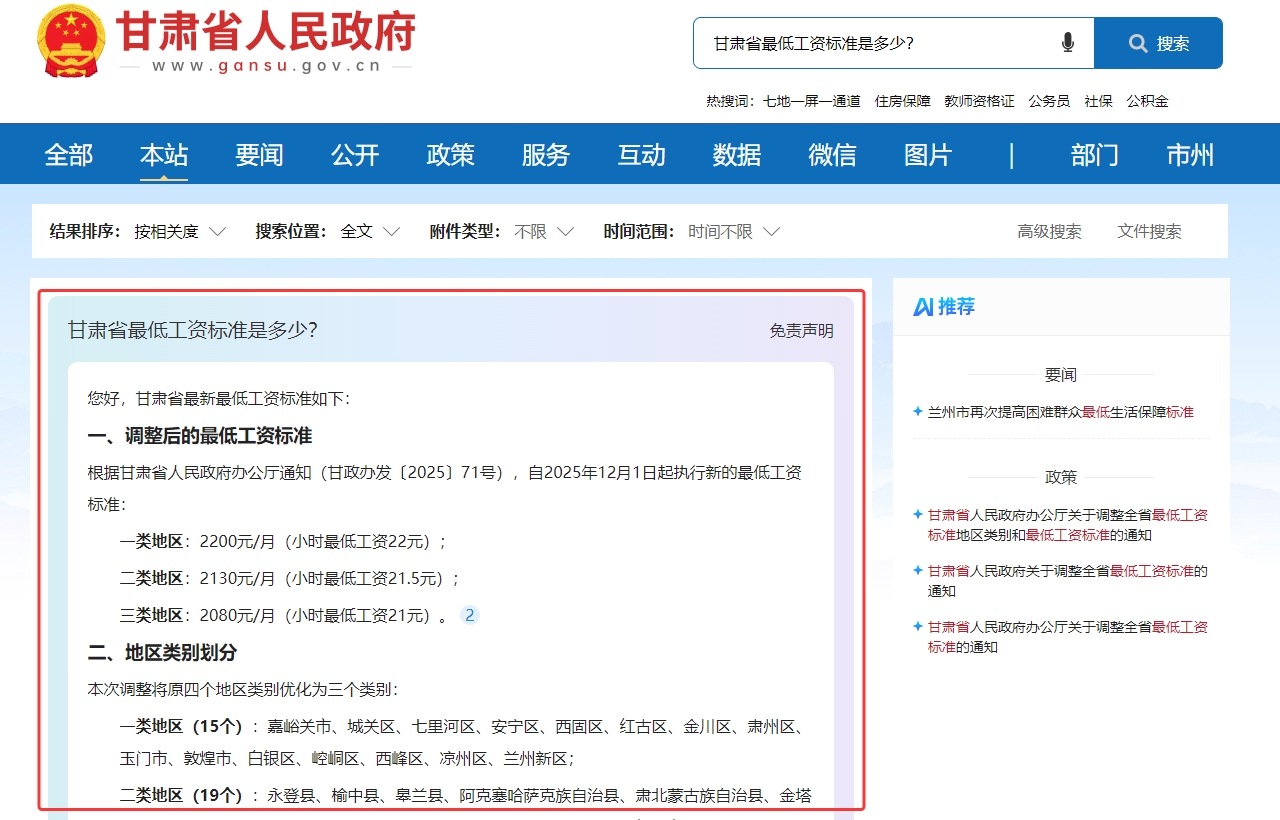Open 高级搜索 advanced search

1048,231
